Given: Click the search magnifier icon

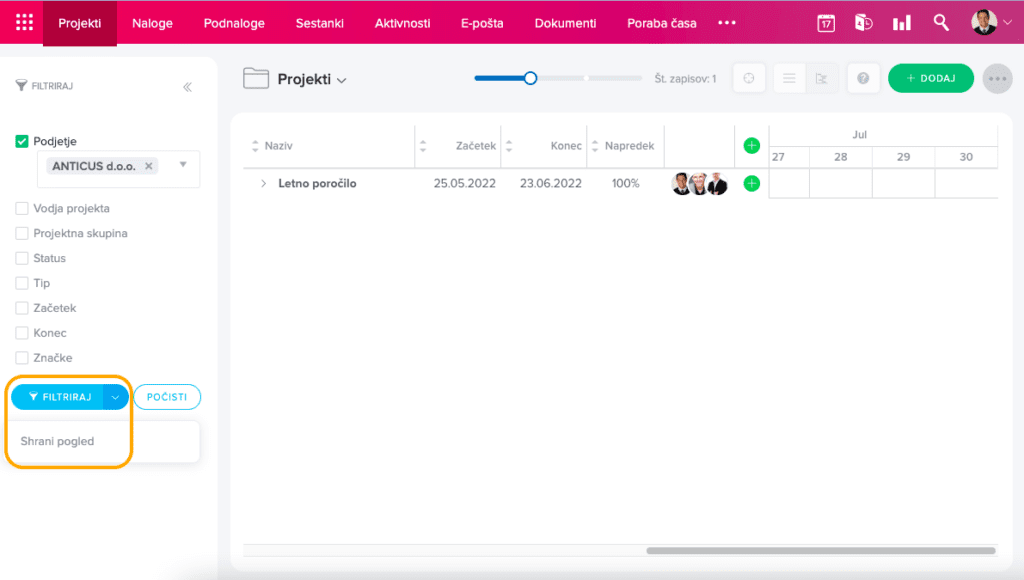Looking at the screenshot, I should click(941, 23).
